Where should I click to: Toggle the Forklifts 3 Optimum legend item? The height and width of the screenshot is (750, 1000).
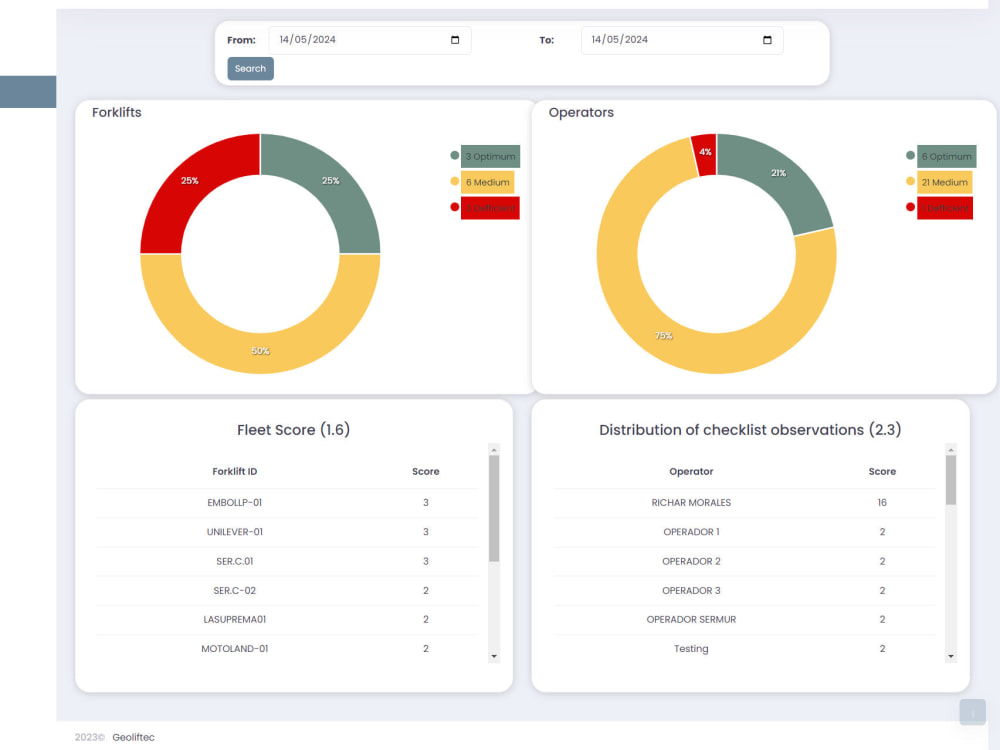click(x=485, y=156)
